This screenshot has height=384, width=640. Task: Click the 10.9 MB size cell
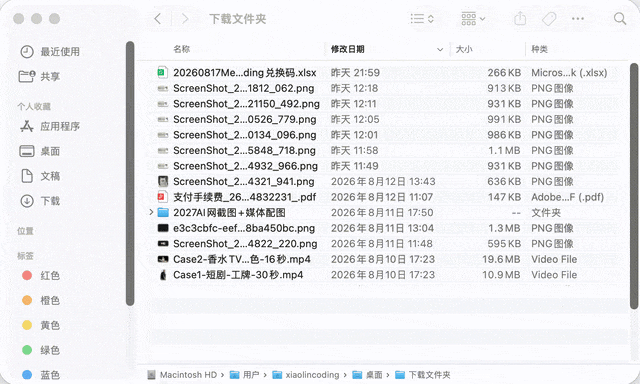501,275
